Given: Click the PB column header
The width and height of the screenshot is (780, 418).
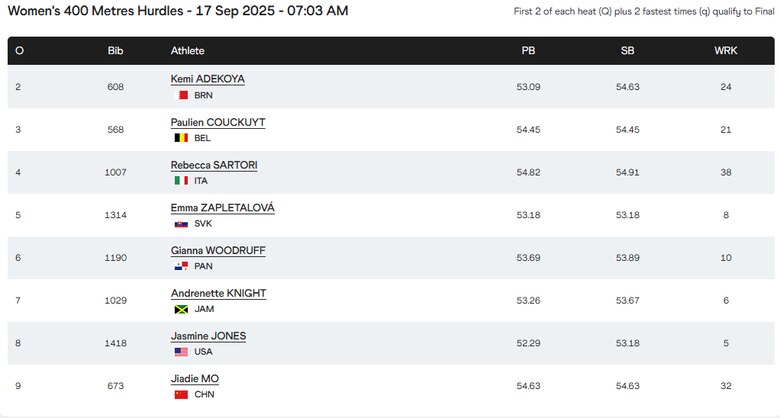Looking at the screenshot, I should [528, 50].
